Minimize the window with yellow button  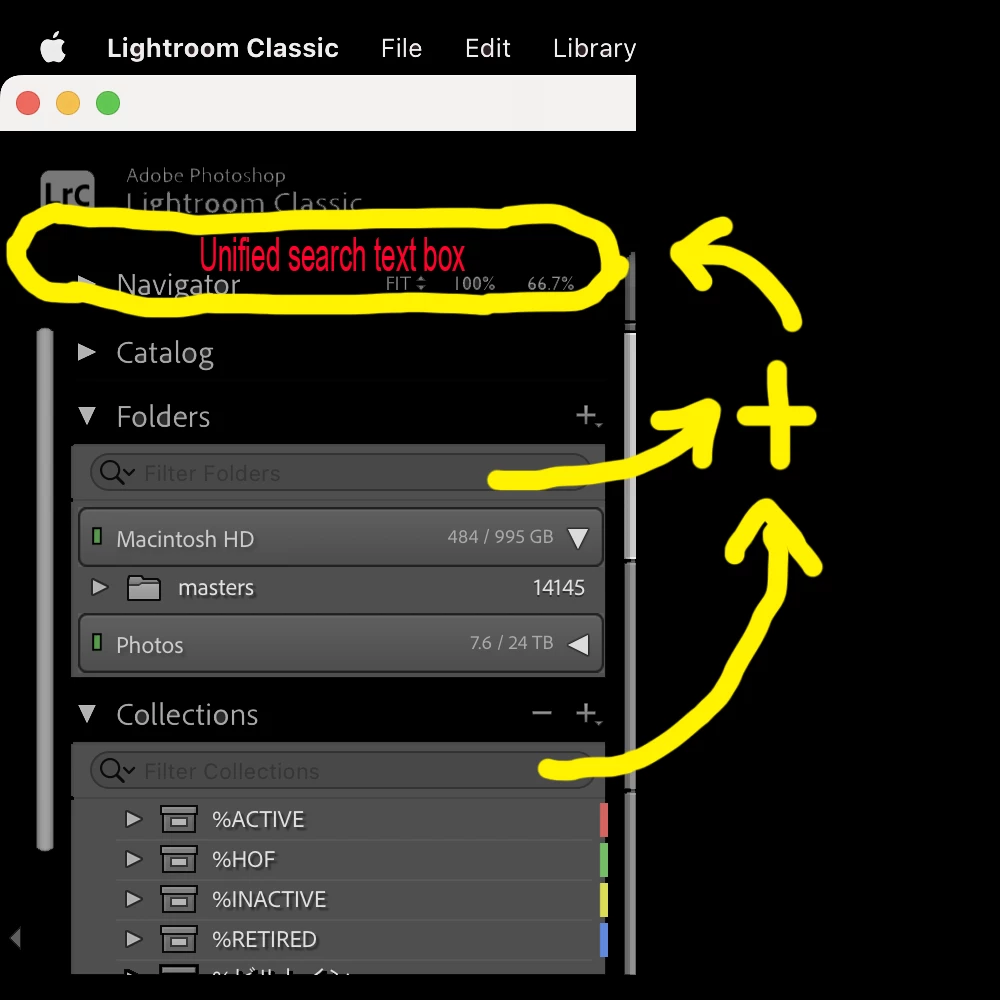[68, 103]
